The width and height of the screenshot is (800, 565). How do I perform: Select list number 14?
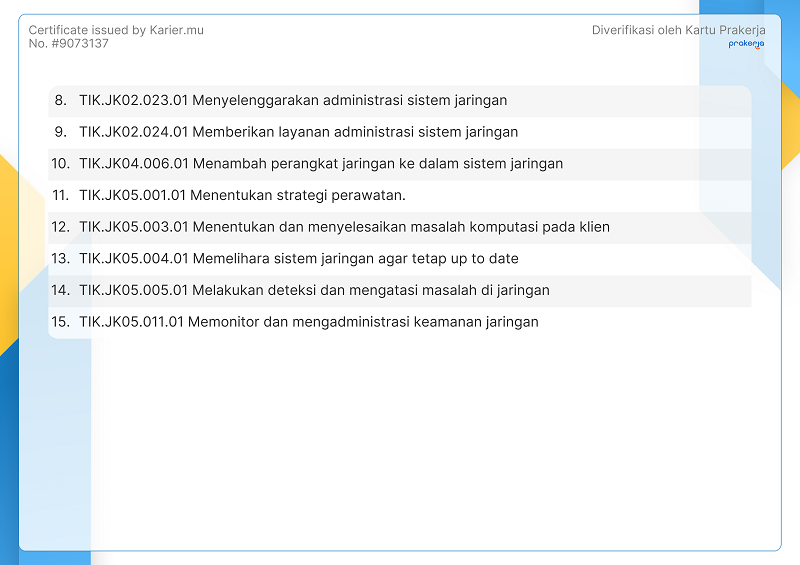point(60,290)
